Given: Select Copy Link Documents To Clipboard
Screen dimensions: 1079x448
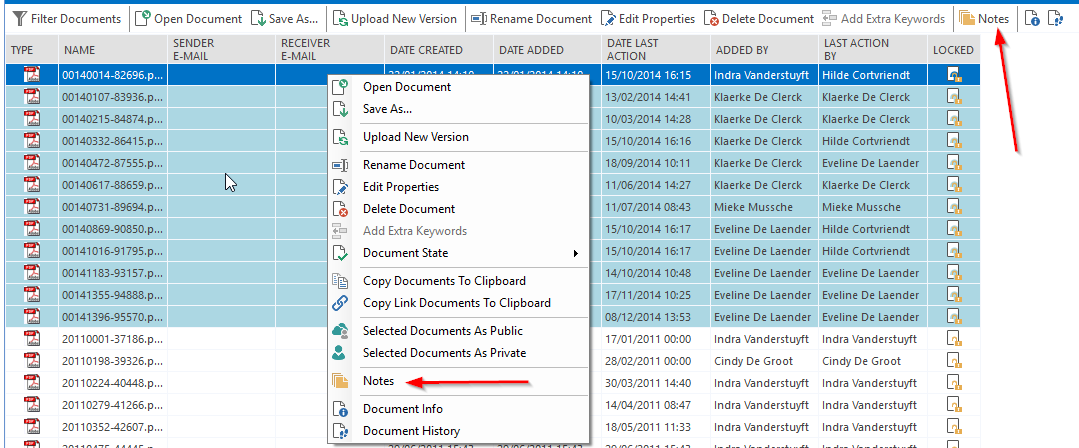Looking at the screenshot, I should point(457,303).
